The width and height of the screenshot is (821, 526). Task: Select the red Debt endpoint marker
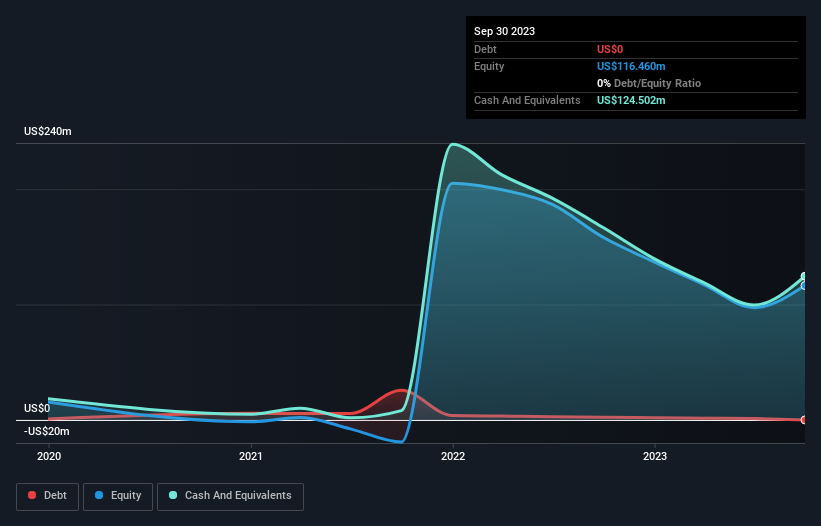(x=804, y=420)
